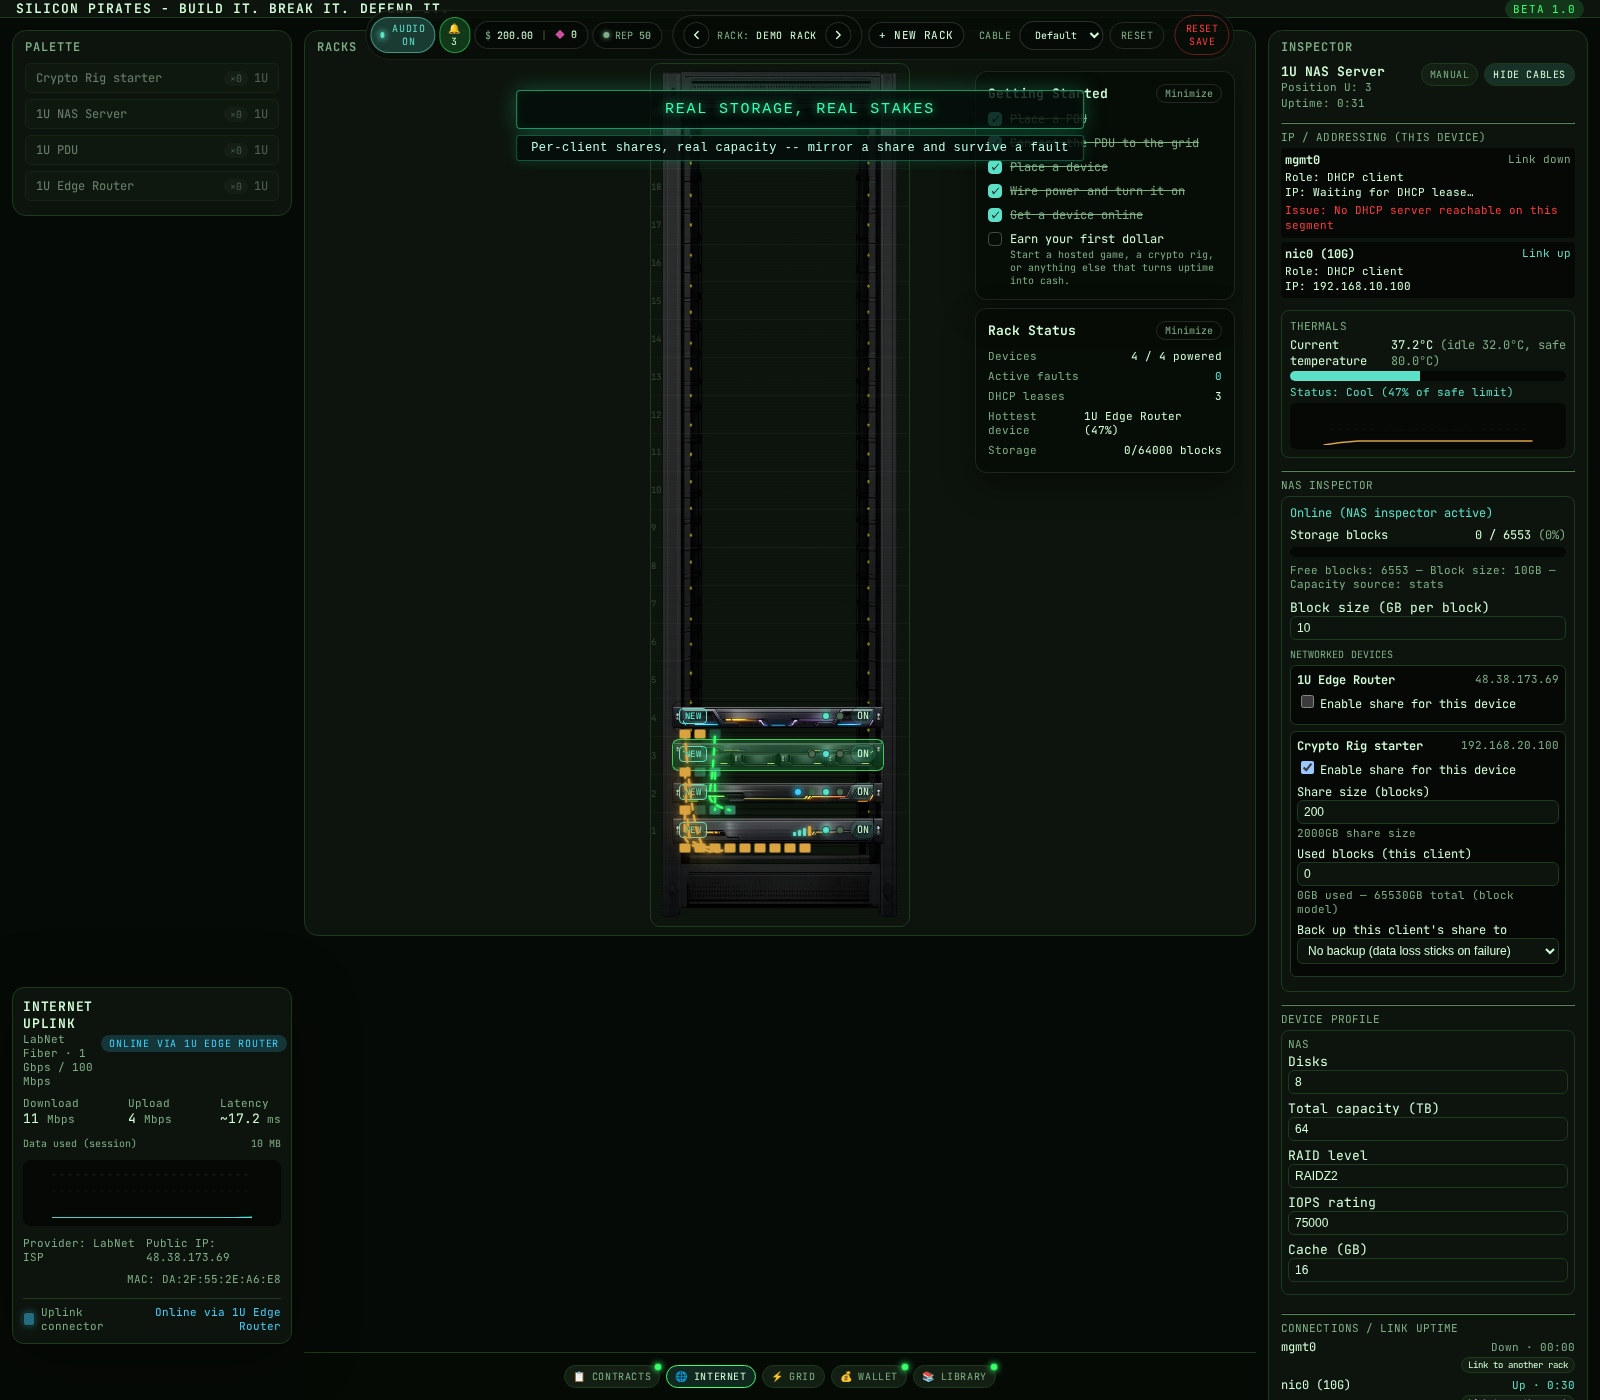Viewport: 1600px width, 1400px height.
Task: Click the Cache GB field showing 16
Action: click(1428, 1270)
